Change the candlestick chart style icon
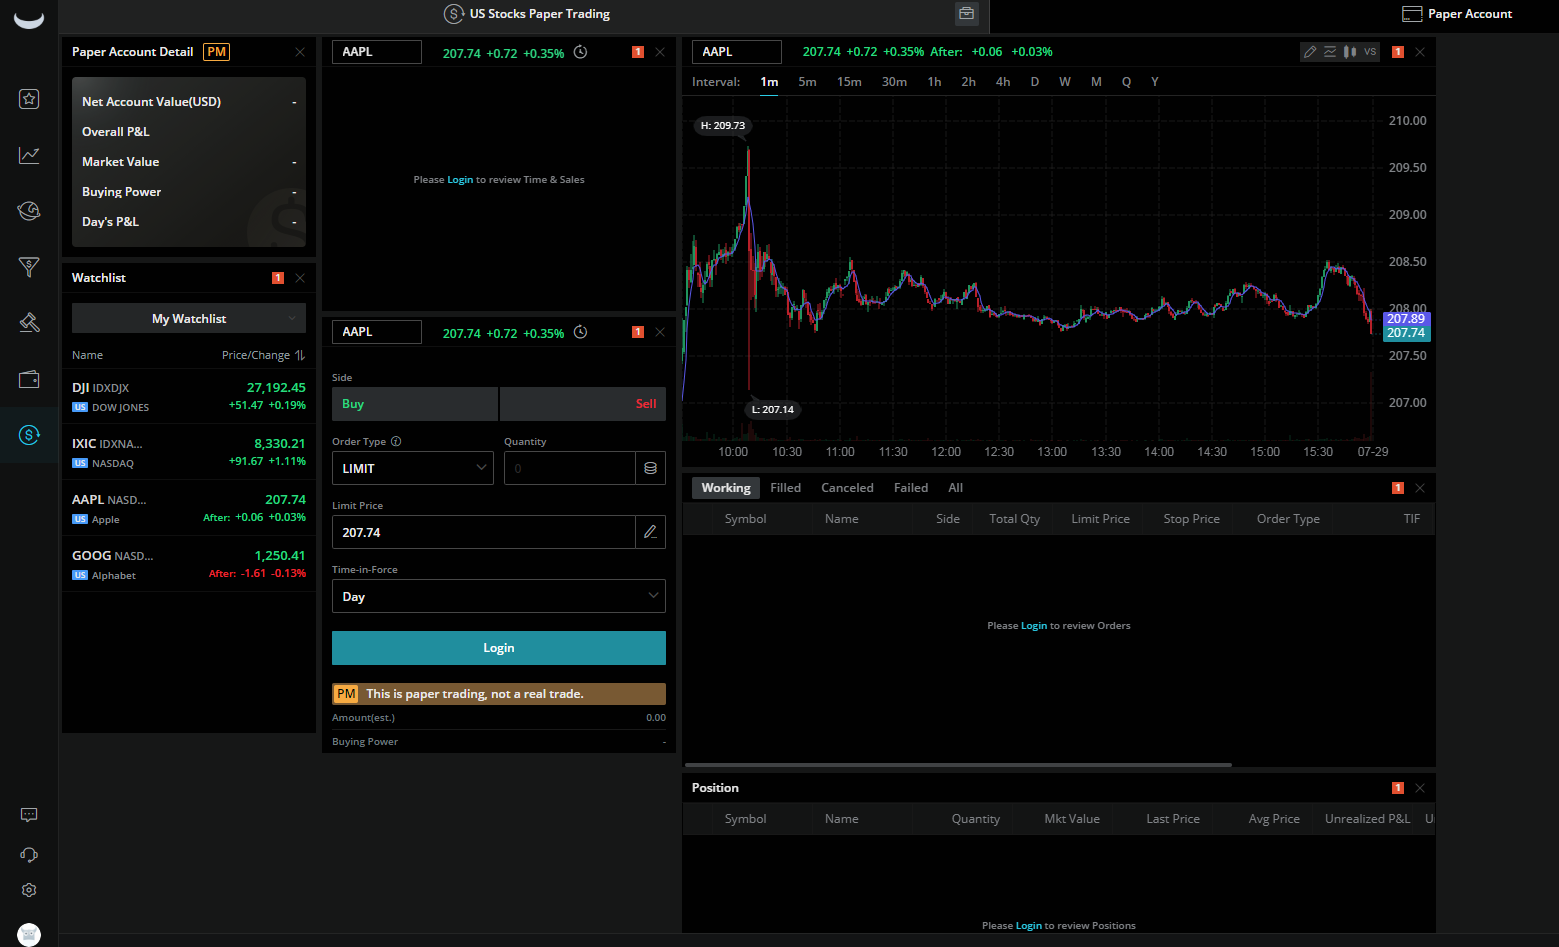 click(x=1350, y=52)
